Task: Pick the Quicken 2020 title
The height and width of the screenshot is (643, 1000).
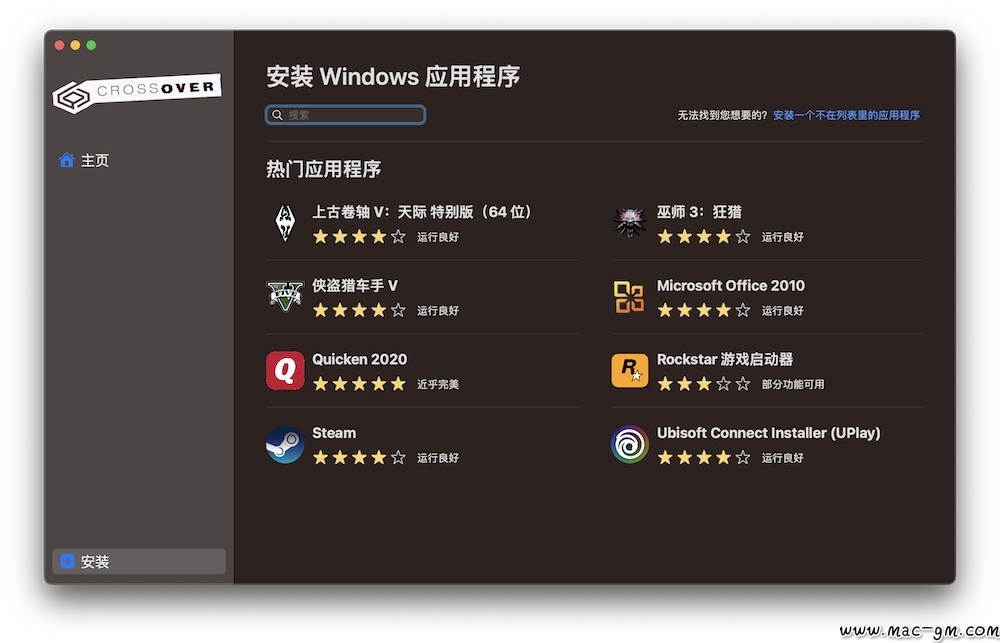Action: click(x=360, y=359)
